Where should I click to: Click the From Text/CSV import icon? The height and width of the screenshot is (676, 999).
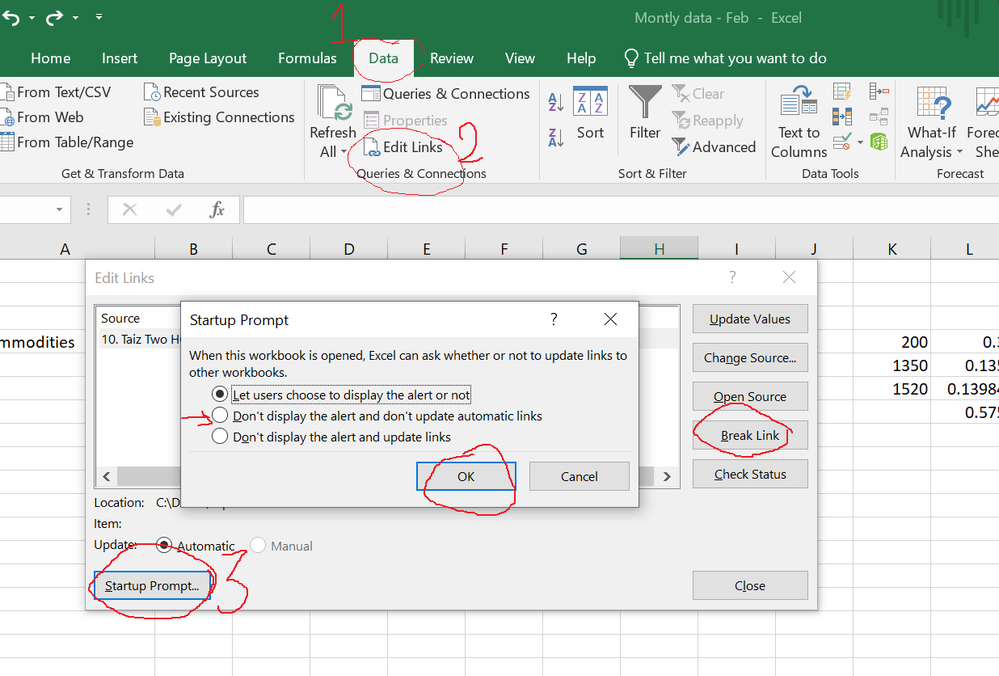click(7, 92)
